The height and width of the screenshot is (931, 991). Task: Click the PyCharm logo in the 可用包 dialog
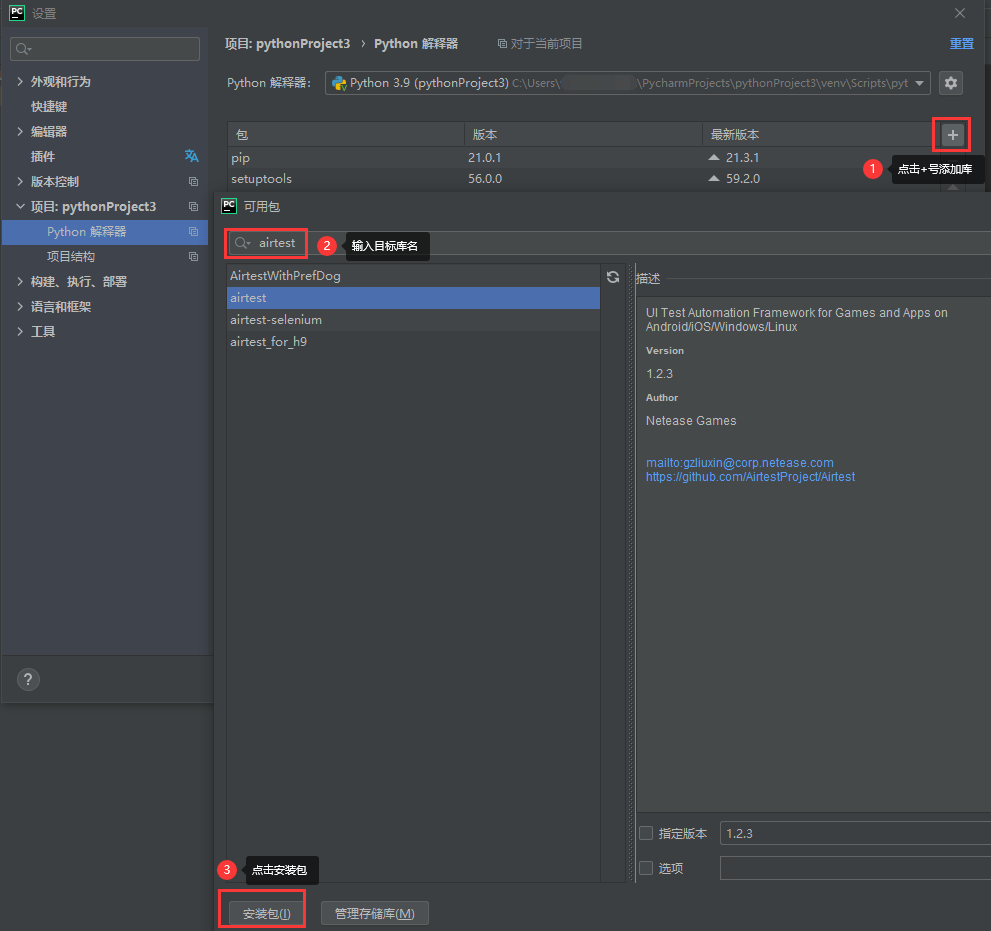point(229,206)
